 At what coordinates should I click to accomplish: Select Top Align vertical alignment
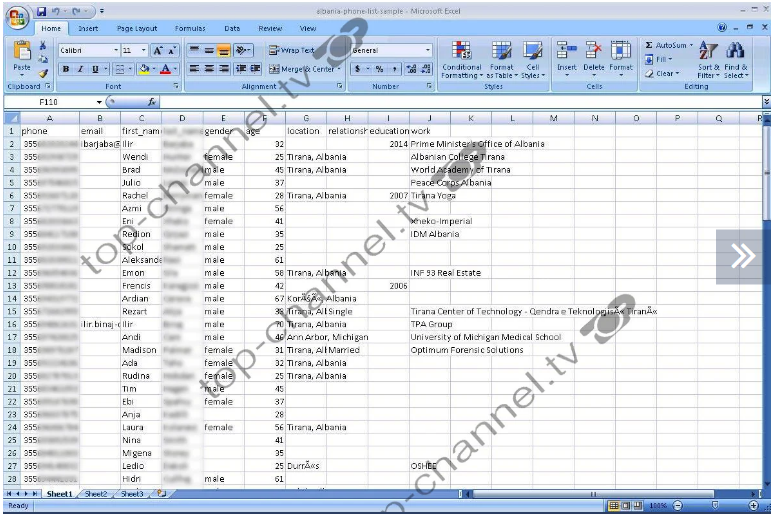pos(194,50)
